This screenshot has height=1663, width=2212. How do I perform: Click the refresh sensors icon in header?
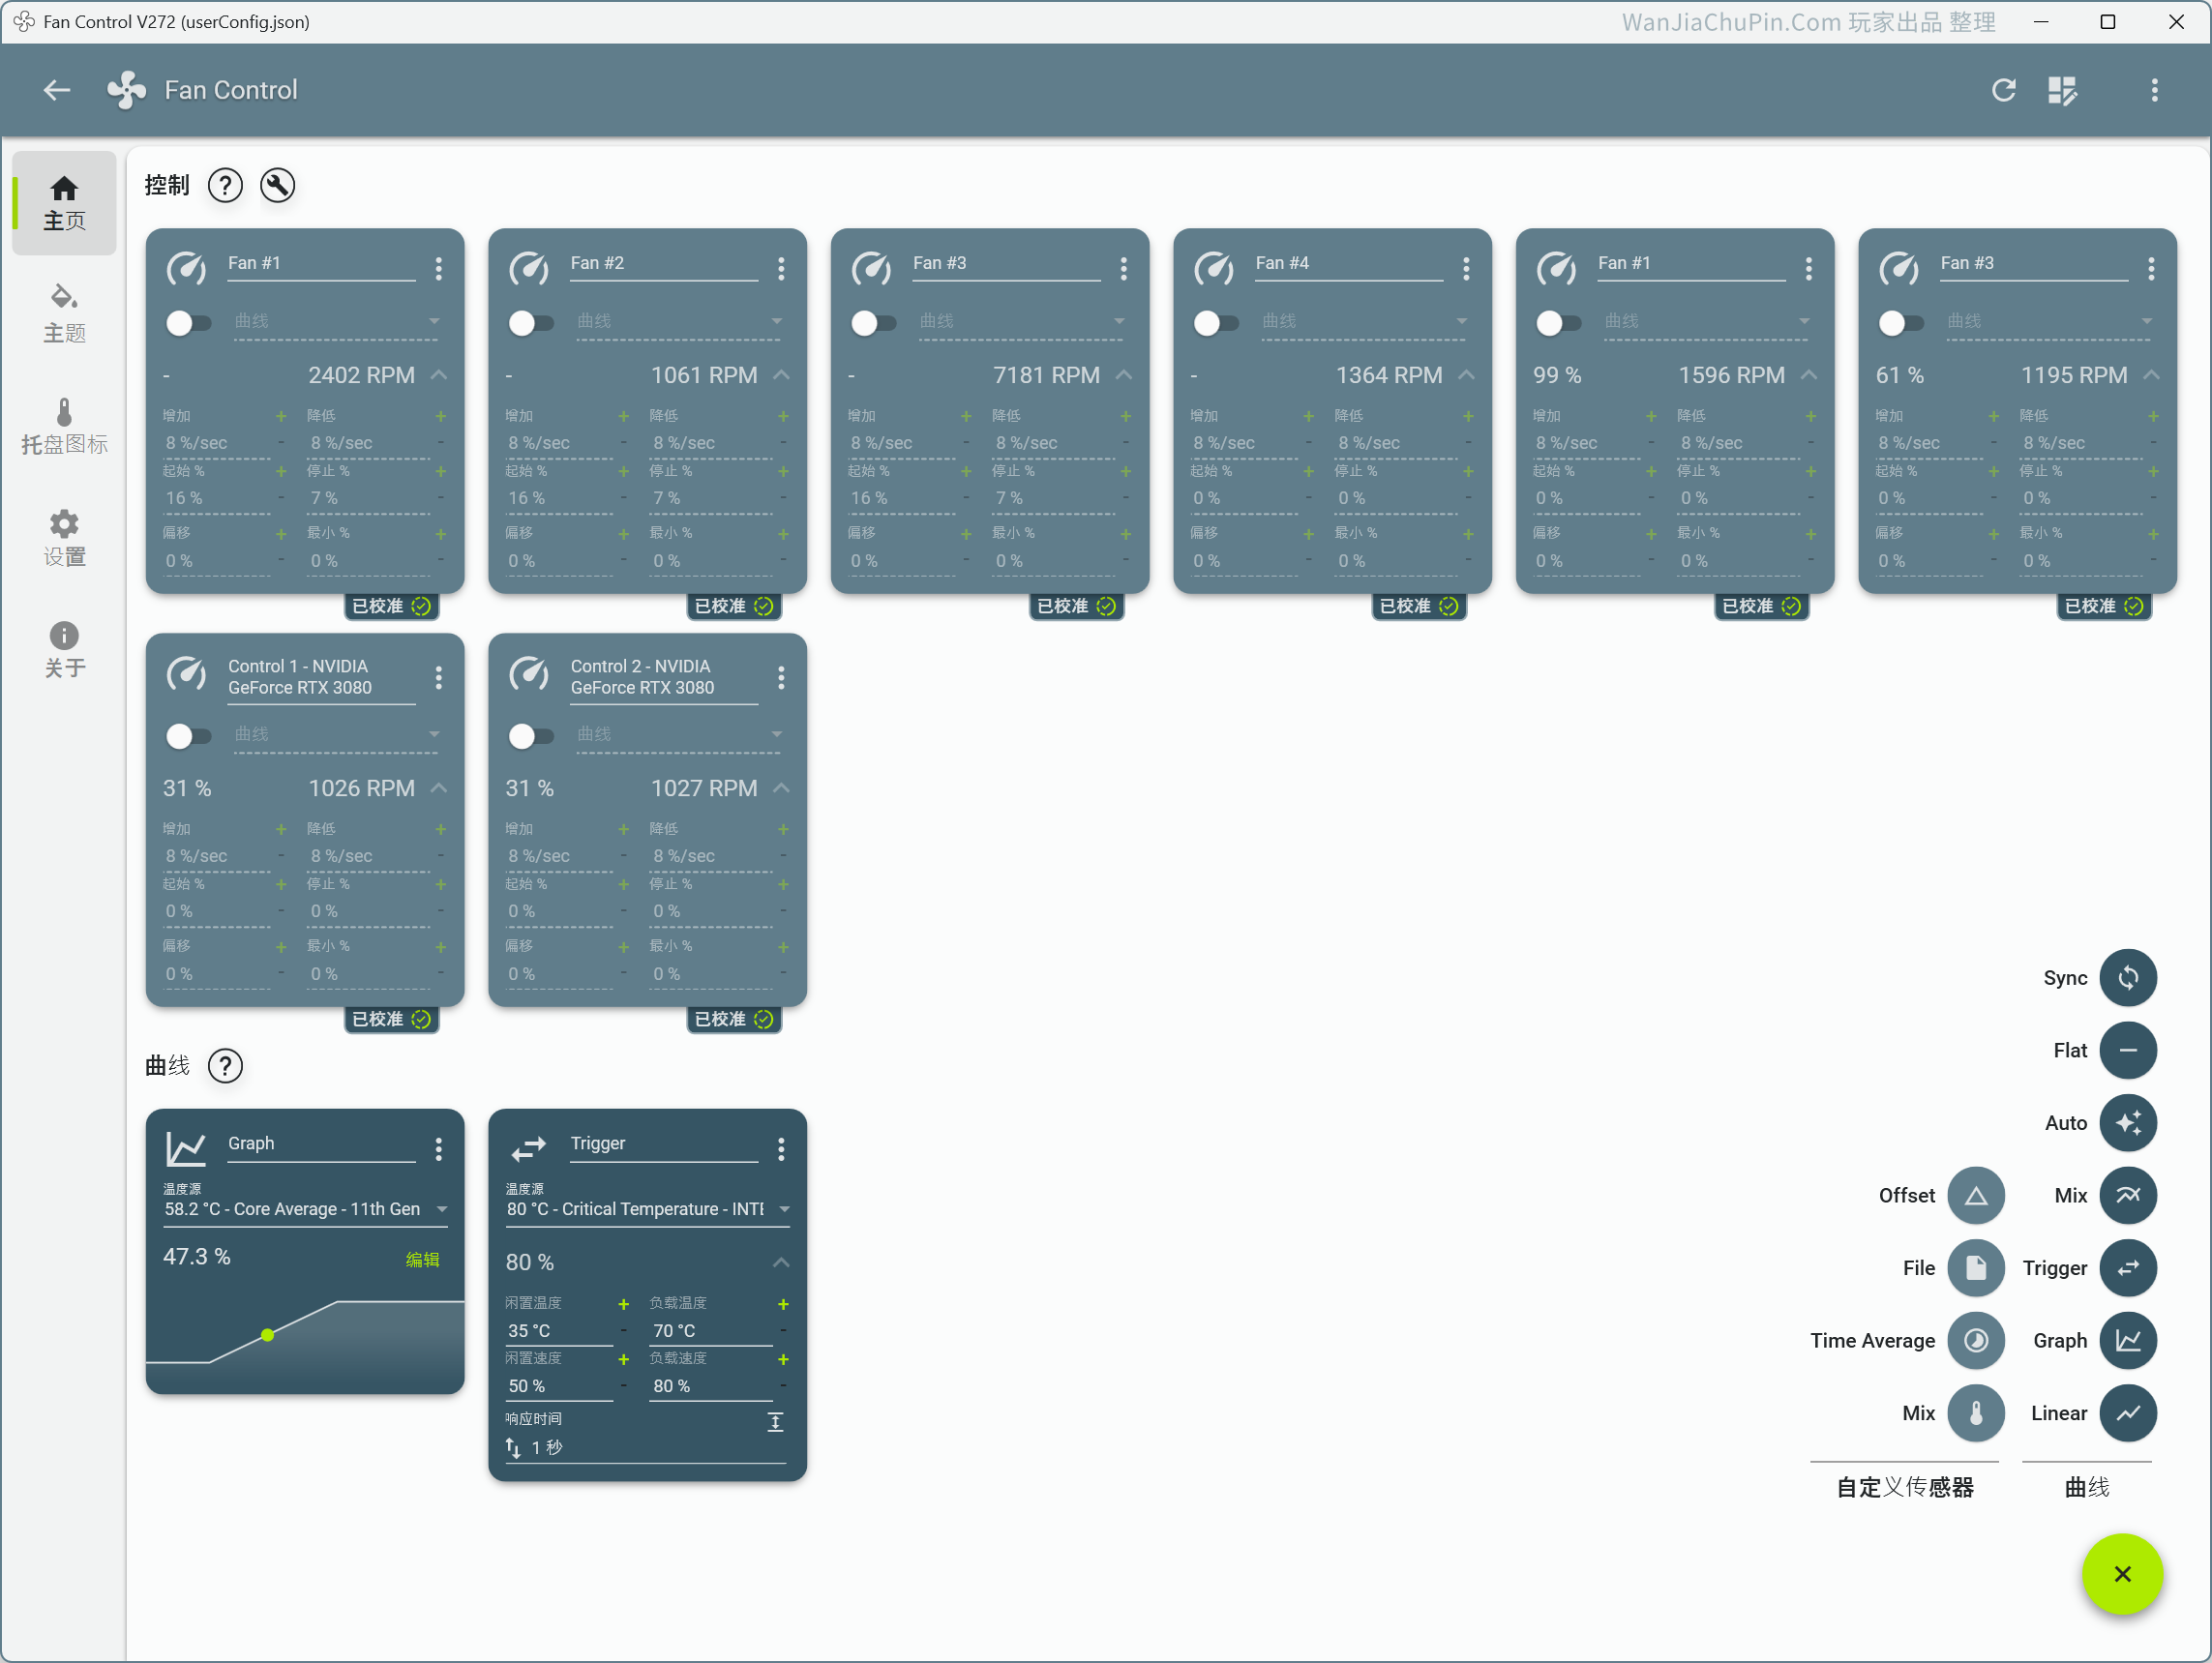coord(2003,90)
